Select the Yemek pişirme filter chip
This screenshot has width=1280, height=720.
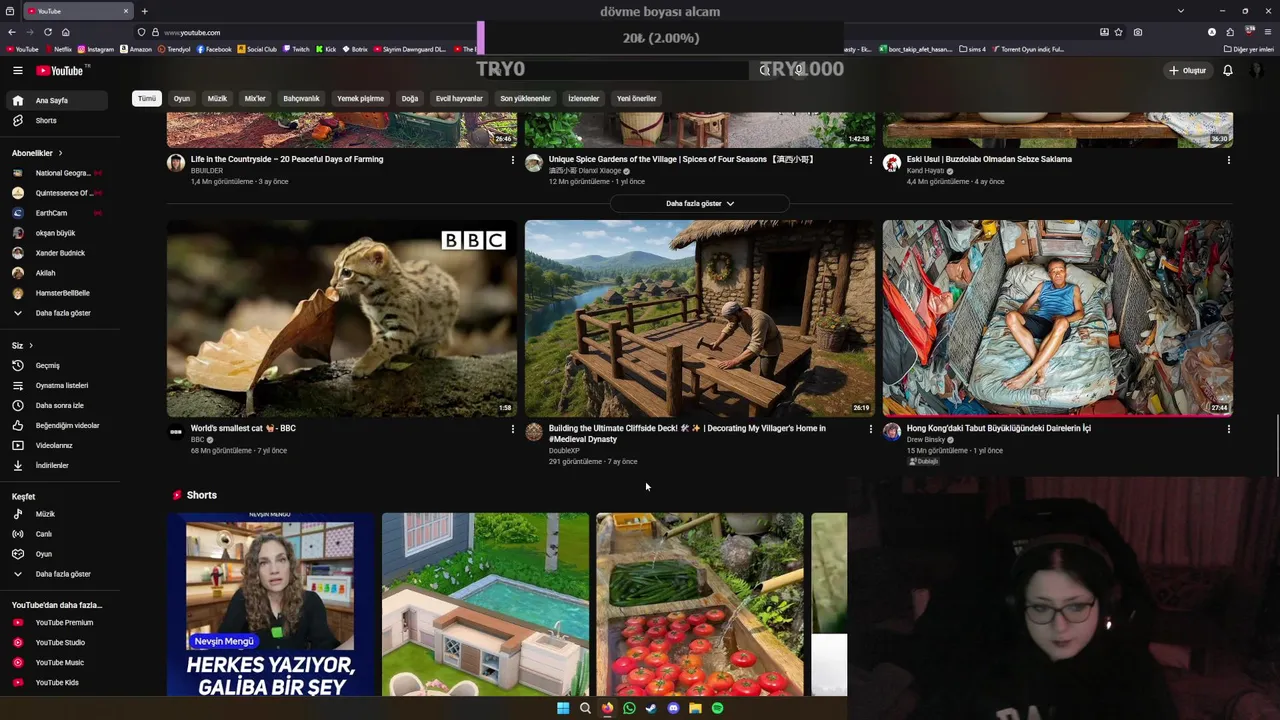click(360, 98)
